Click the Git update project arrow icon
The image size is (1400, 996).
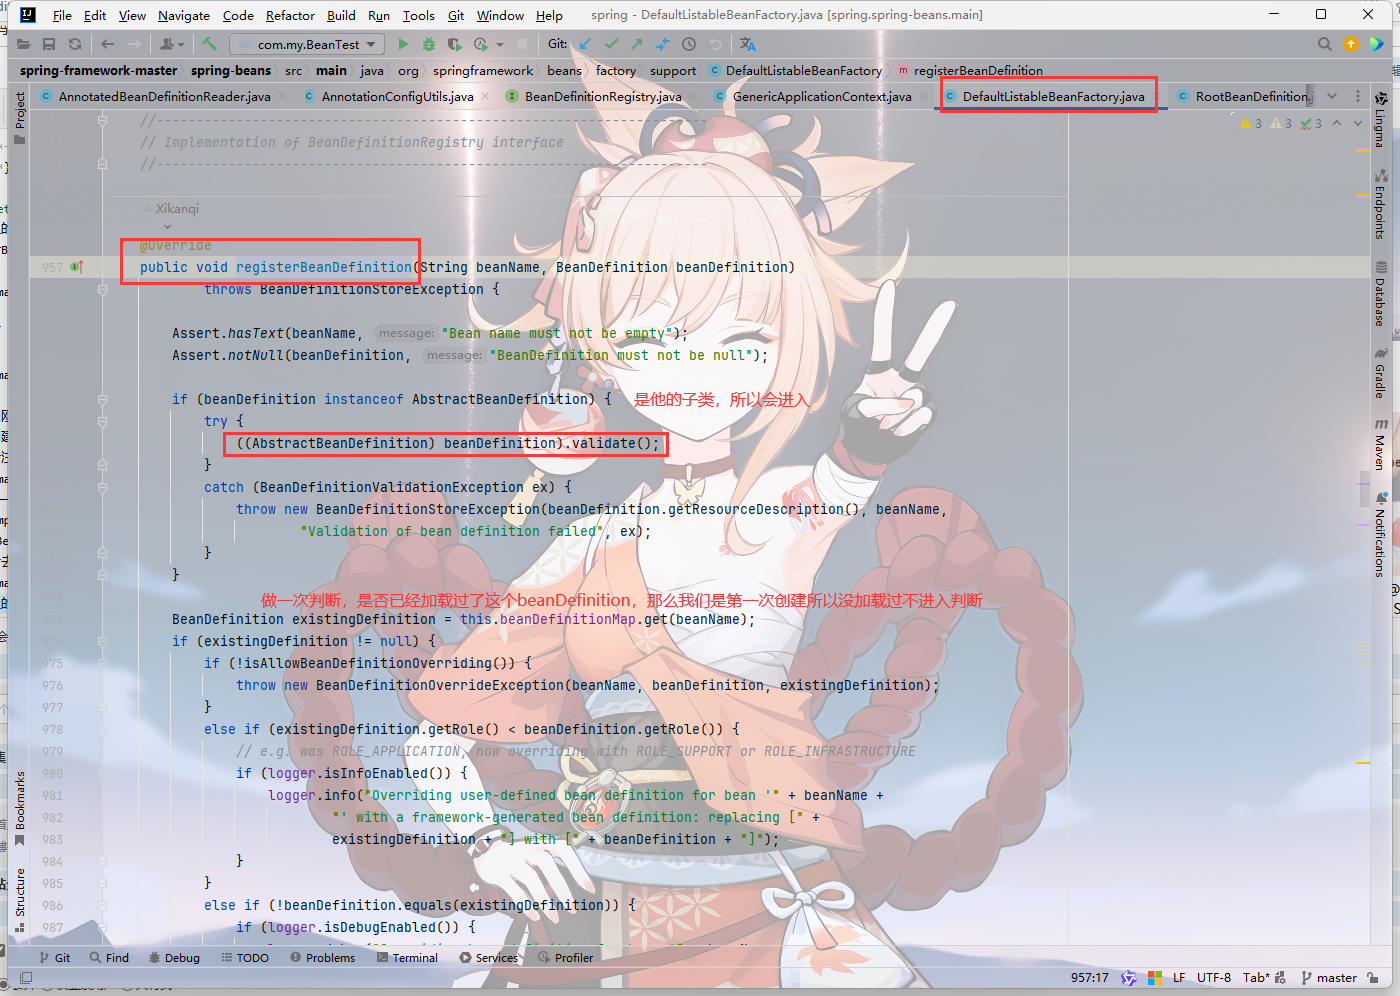(586, 44)
